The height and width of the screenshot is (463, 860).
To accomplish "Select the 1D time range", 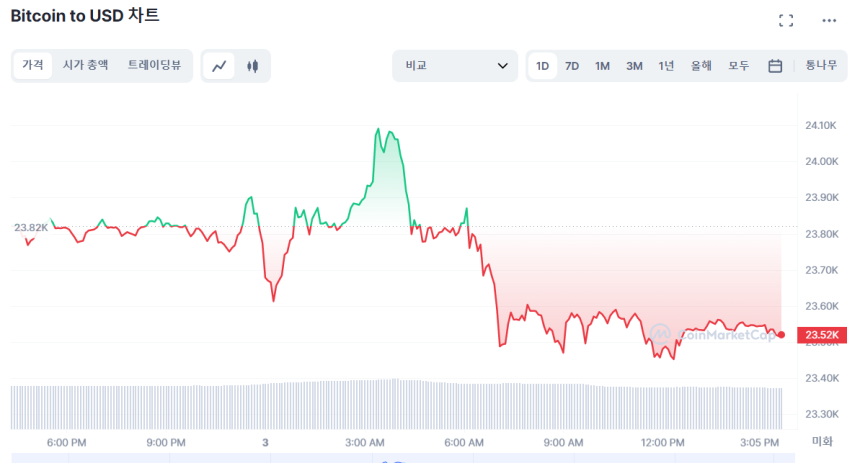I will pyautogui.click(x=542, y=66).
